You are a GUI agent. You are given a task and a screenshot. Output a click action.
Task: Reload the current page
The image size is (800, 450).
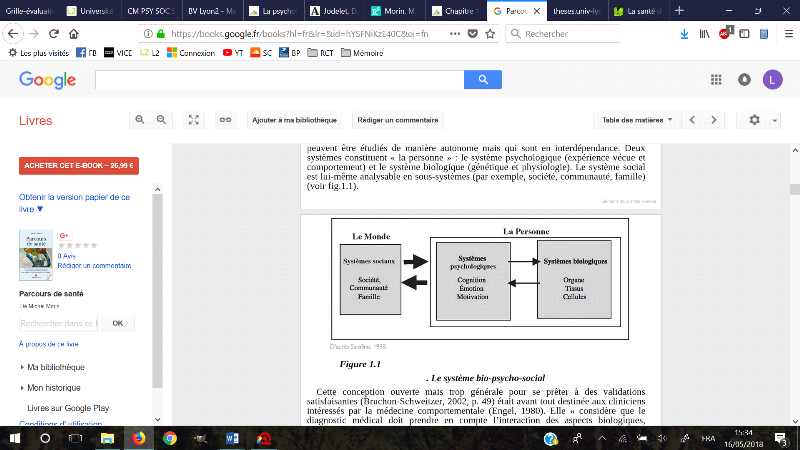tap(54, 34)
